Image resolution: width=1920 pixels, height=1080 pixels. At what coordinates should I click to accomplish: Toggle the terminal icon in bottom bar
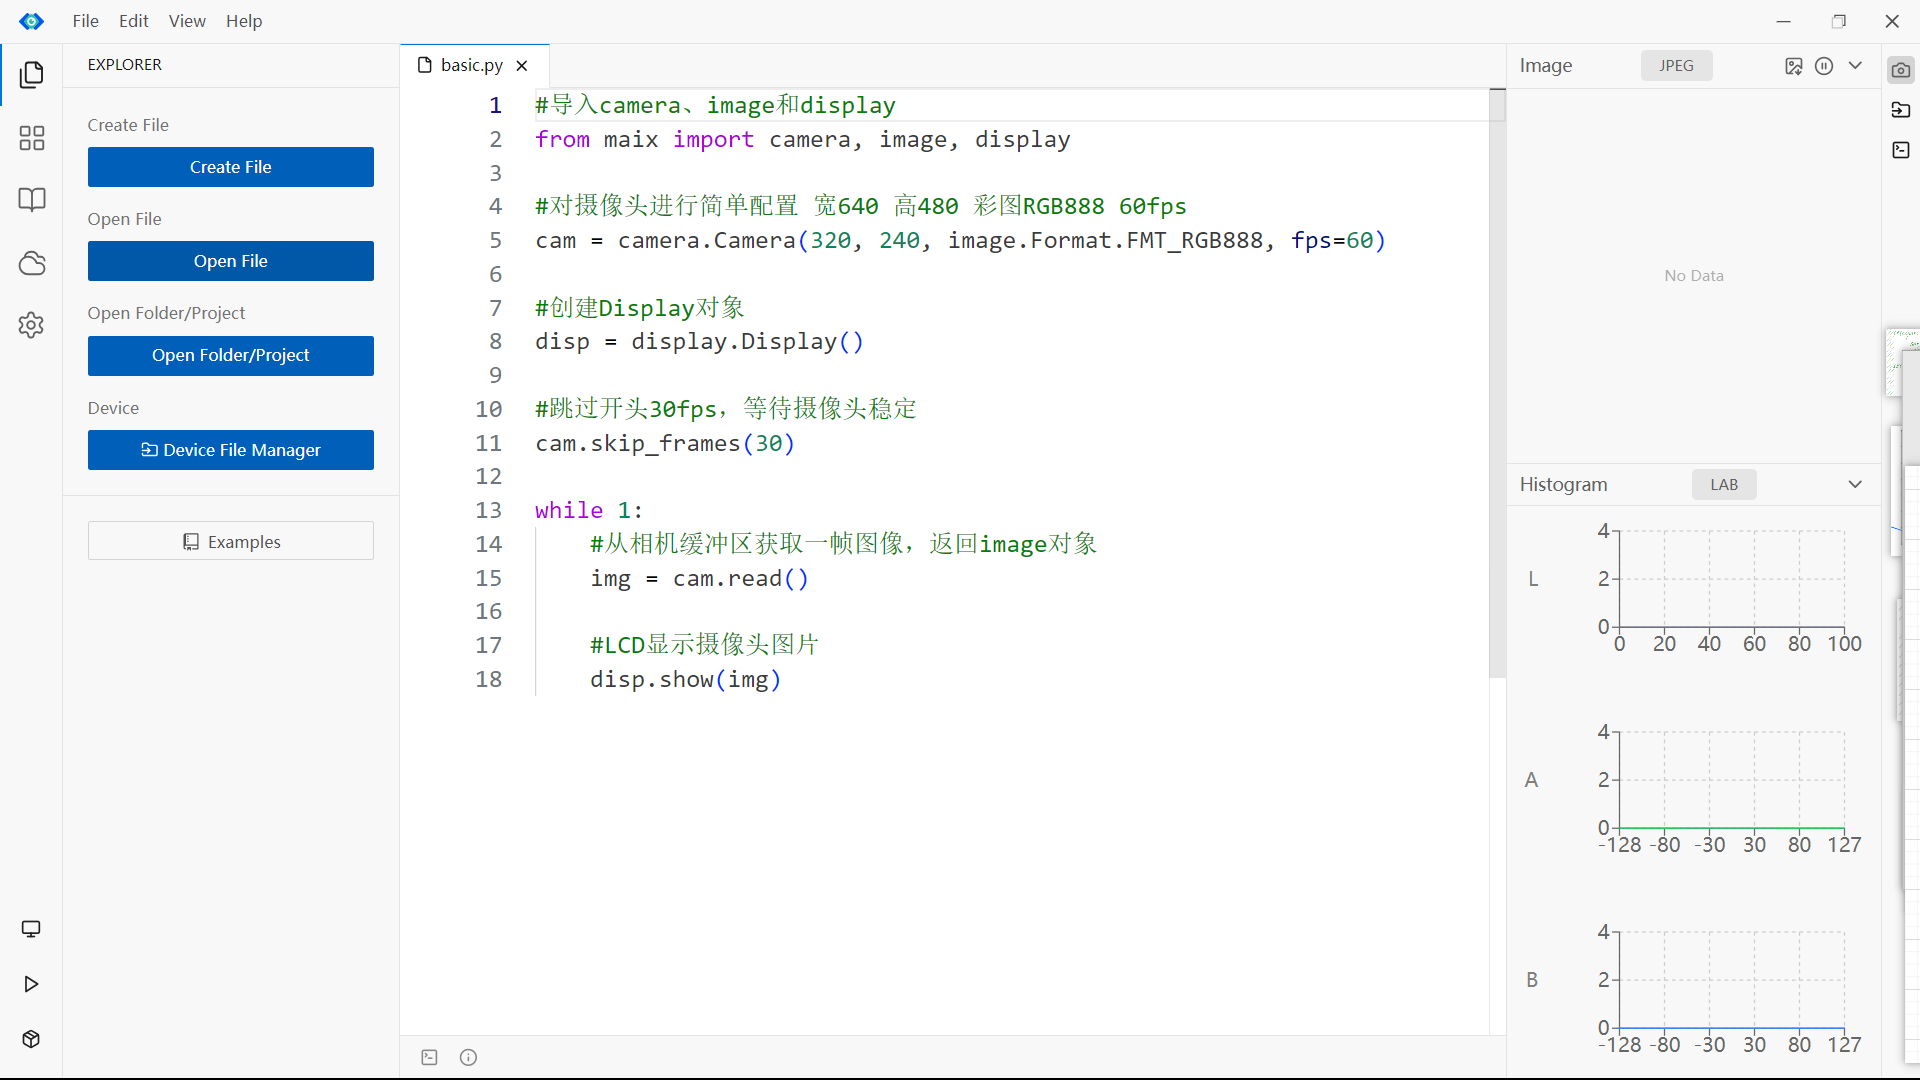point(430,1057)
